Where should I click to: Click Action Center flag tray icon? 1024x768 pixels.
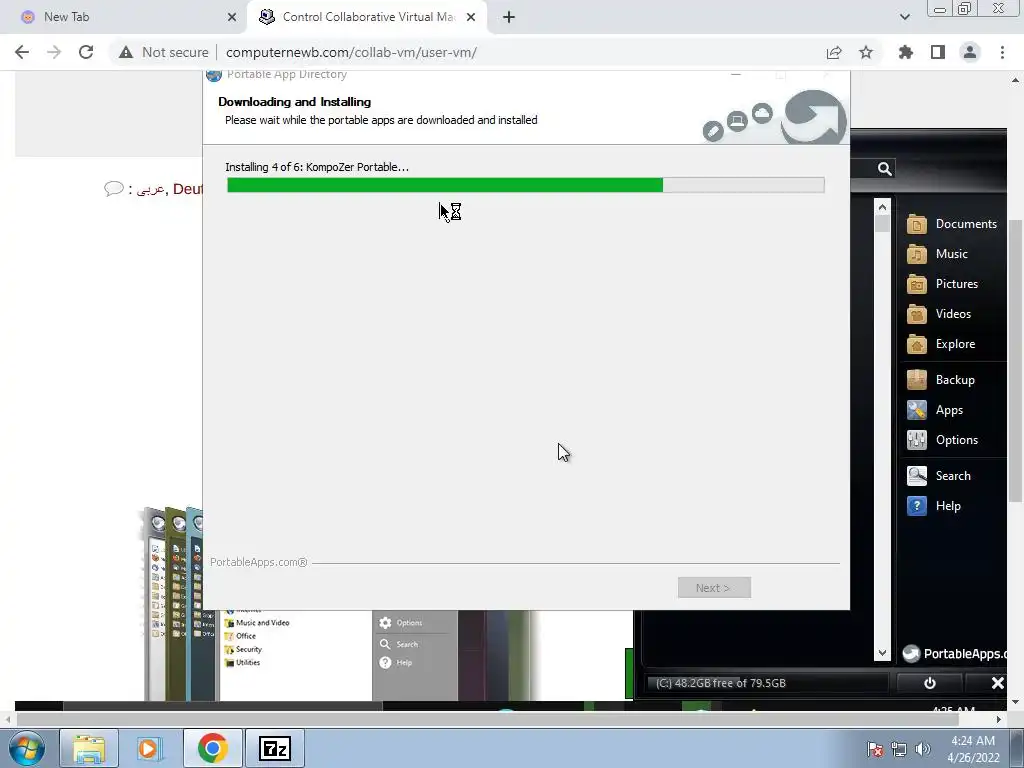[x=875, y=749]
